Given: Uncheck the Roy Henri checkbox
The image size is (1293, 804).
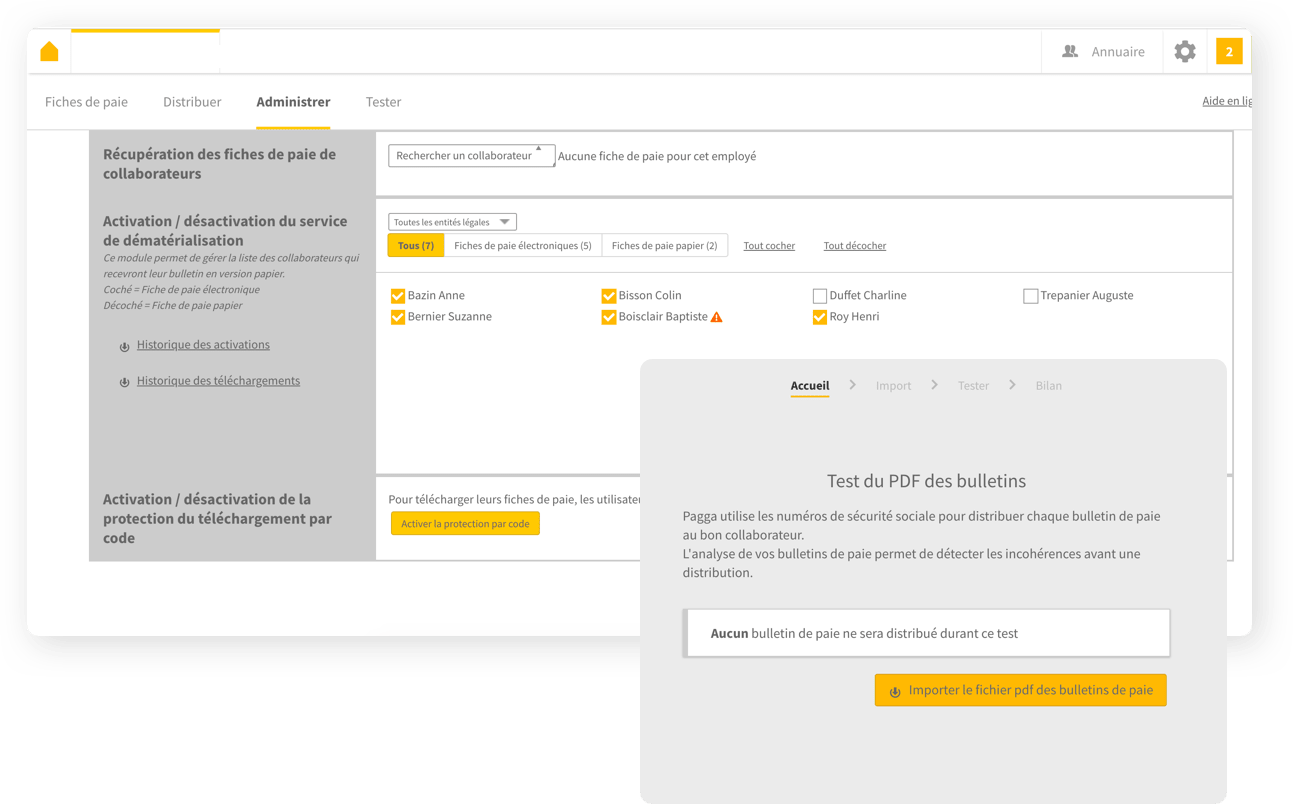Looking at the screenshot, I should [x=819, y=317].
